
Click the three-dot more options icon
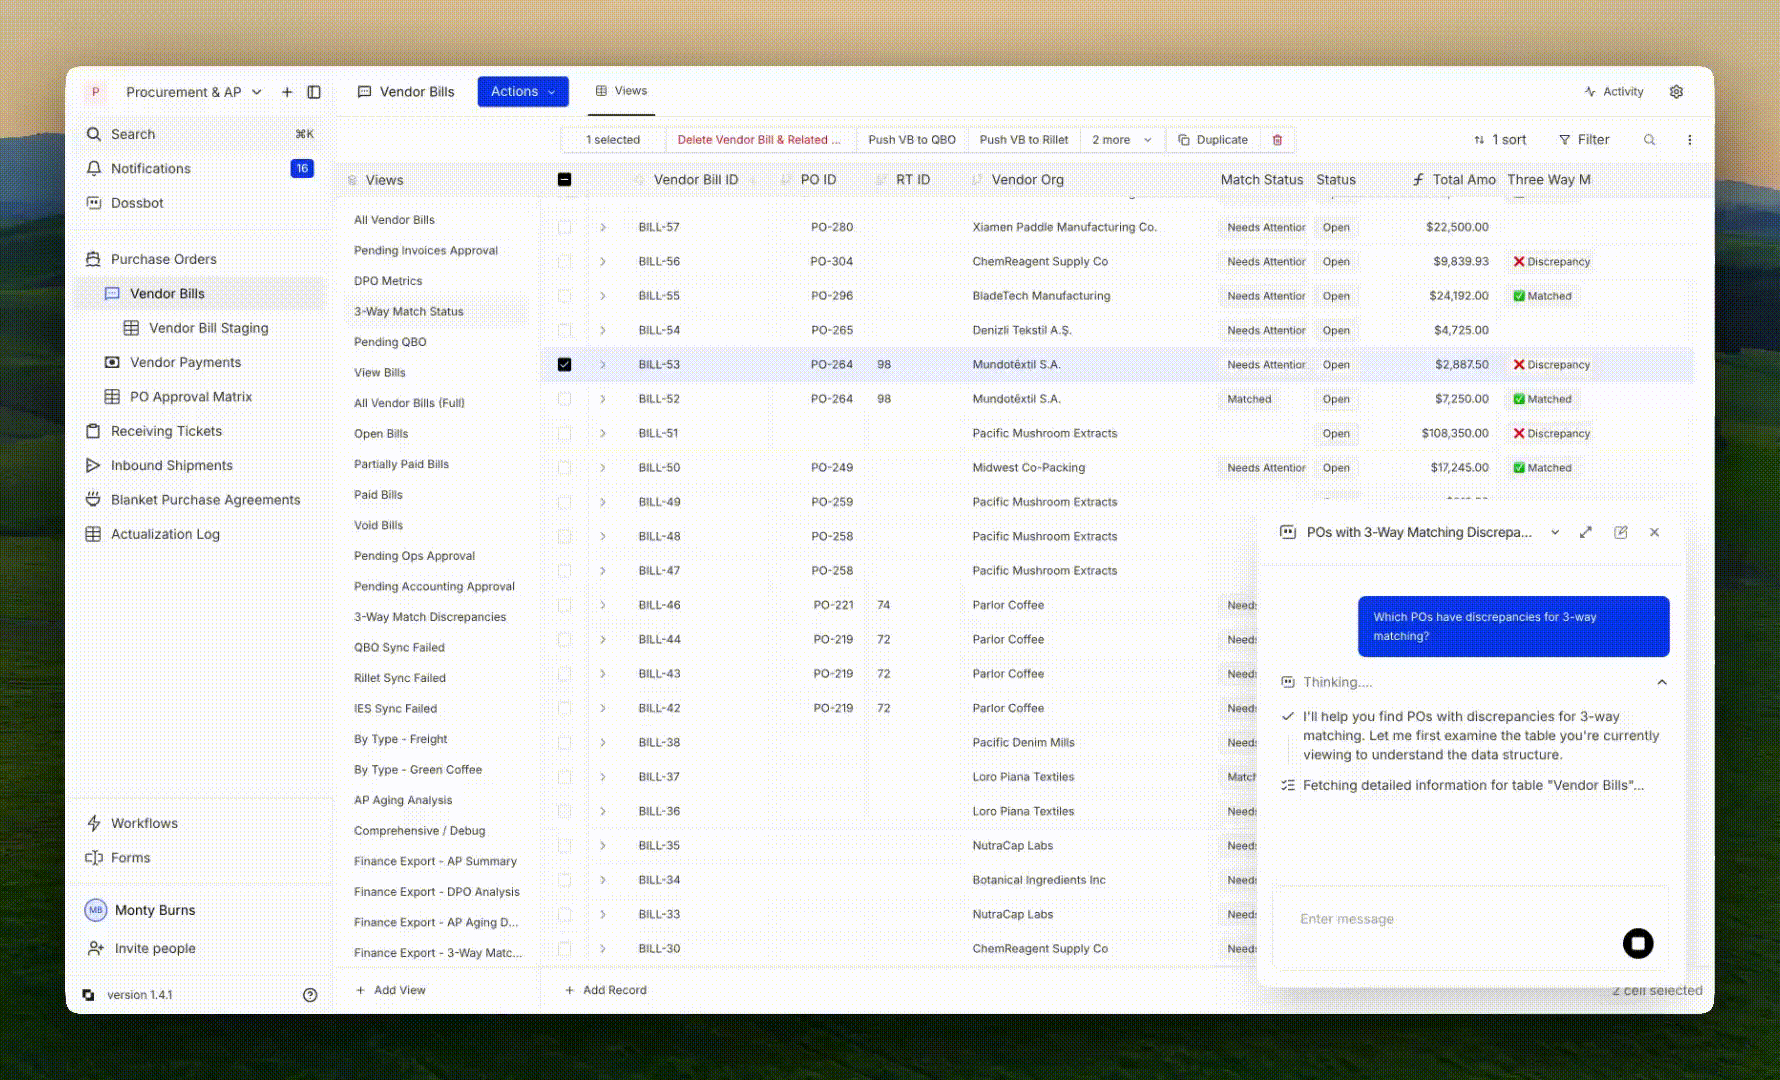pyautogui.click(x=1689, y=140)
